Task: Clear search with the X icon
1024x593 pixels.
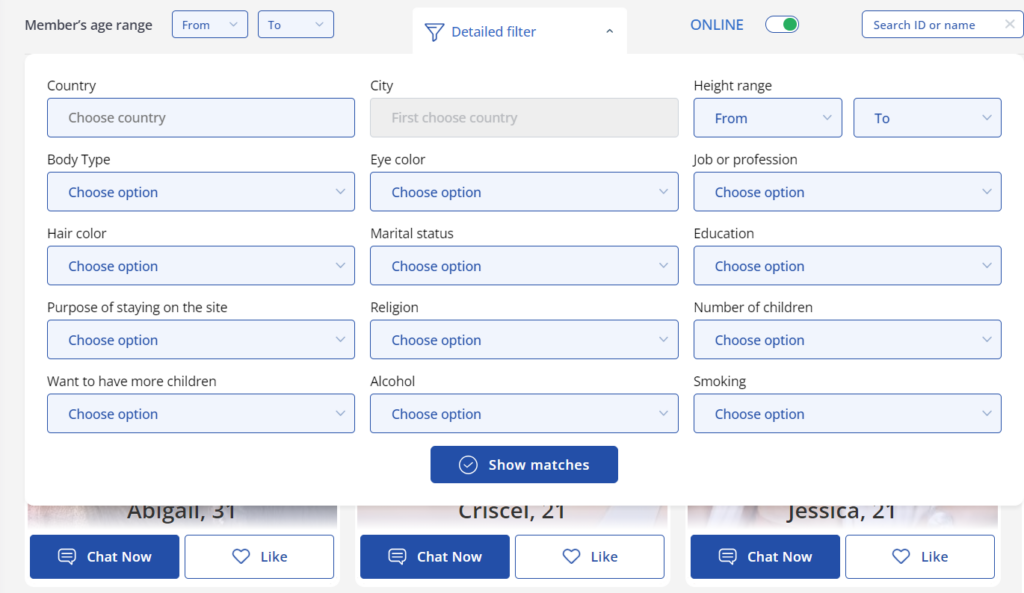Action: tap(1009, 25)
